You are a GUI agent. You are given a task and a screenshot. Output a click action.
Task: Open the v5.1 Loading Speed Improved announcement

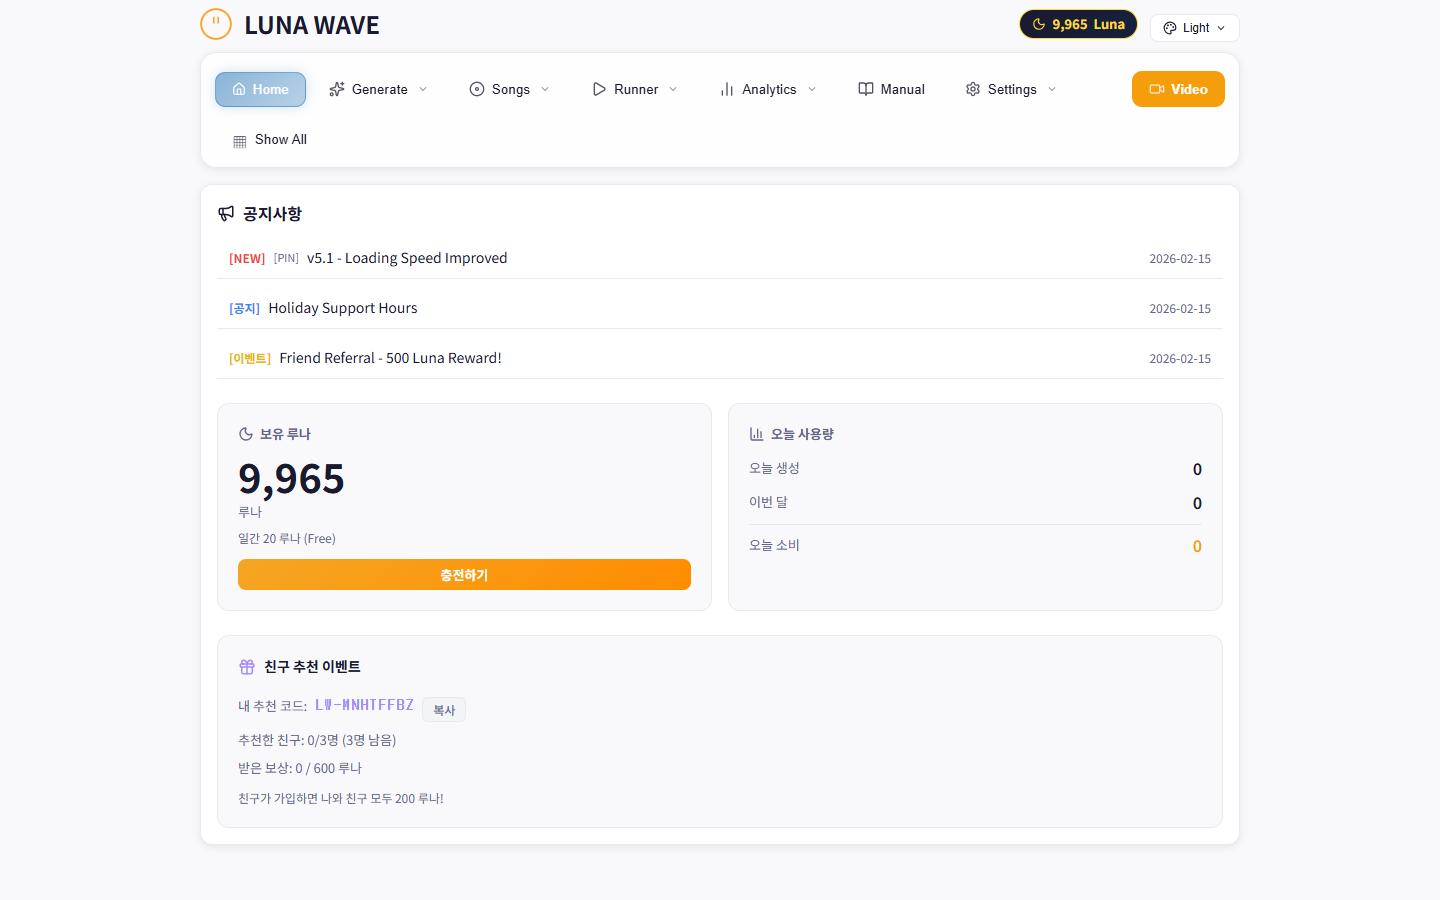407,258
